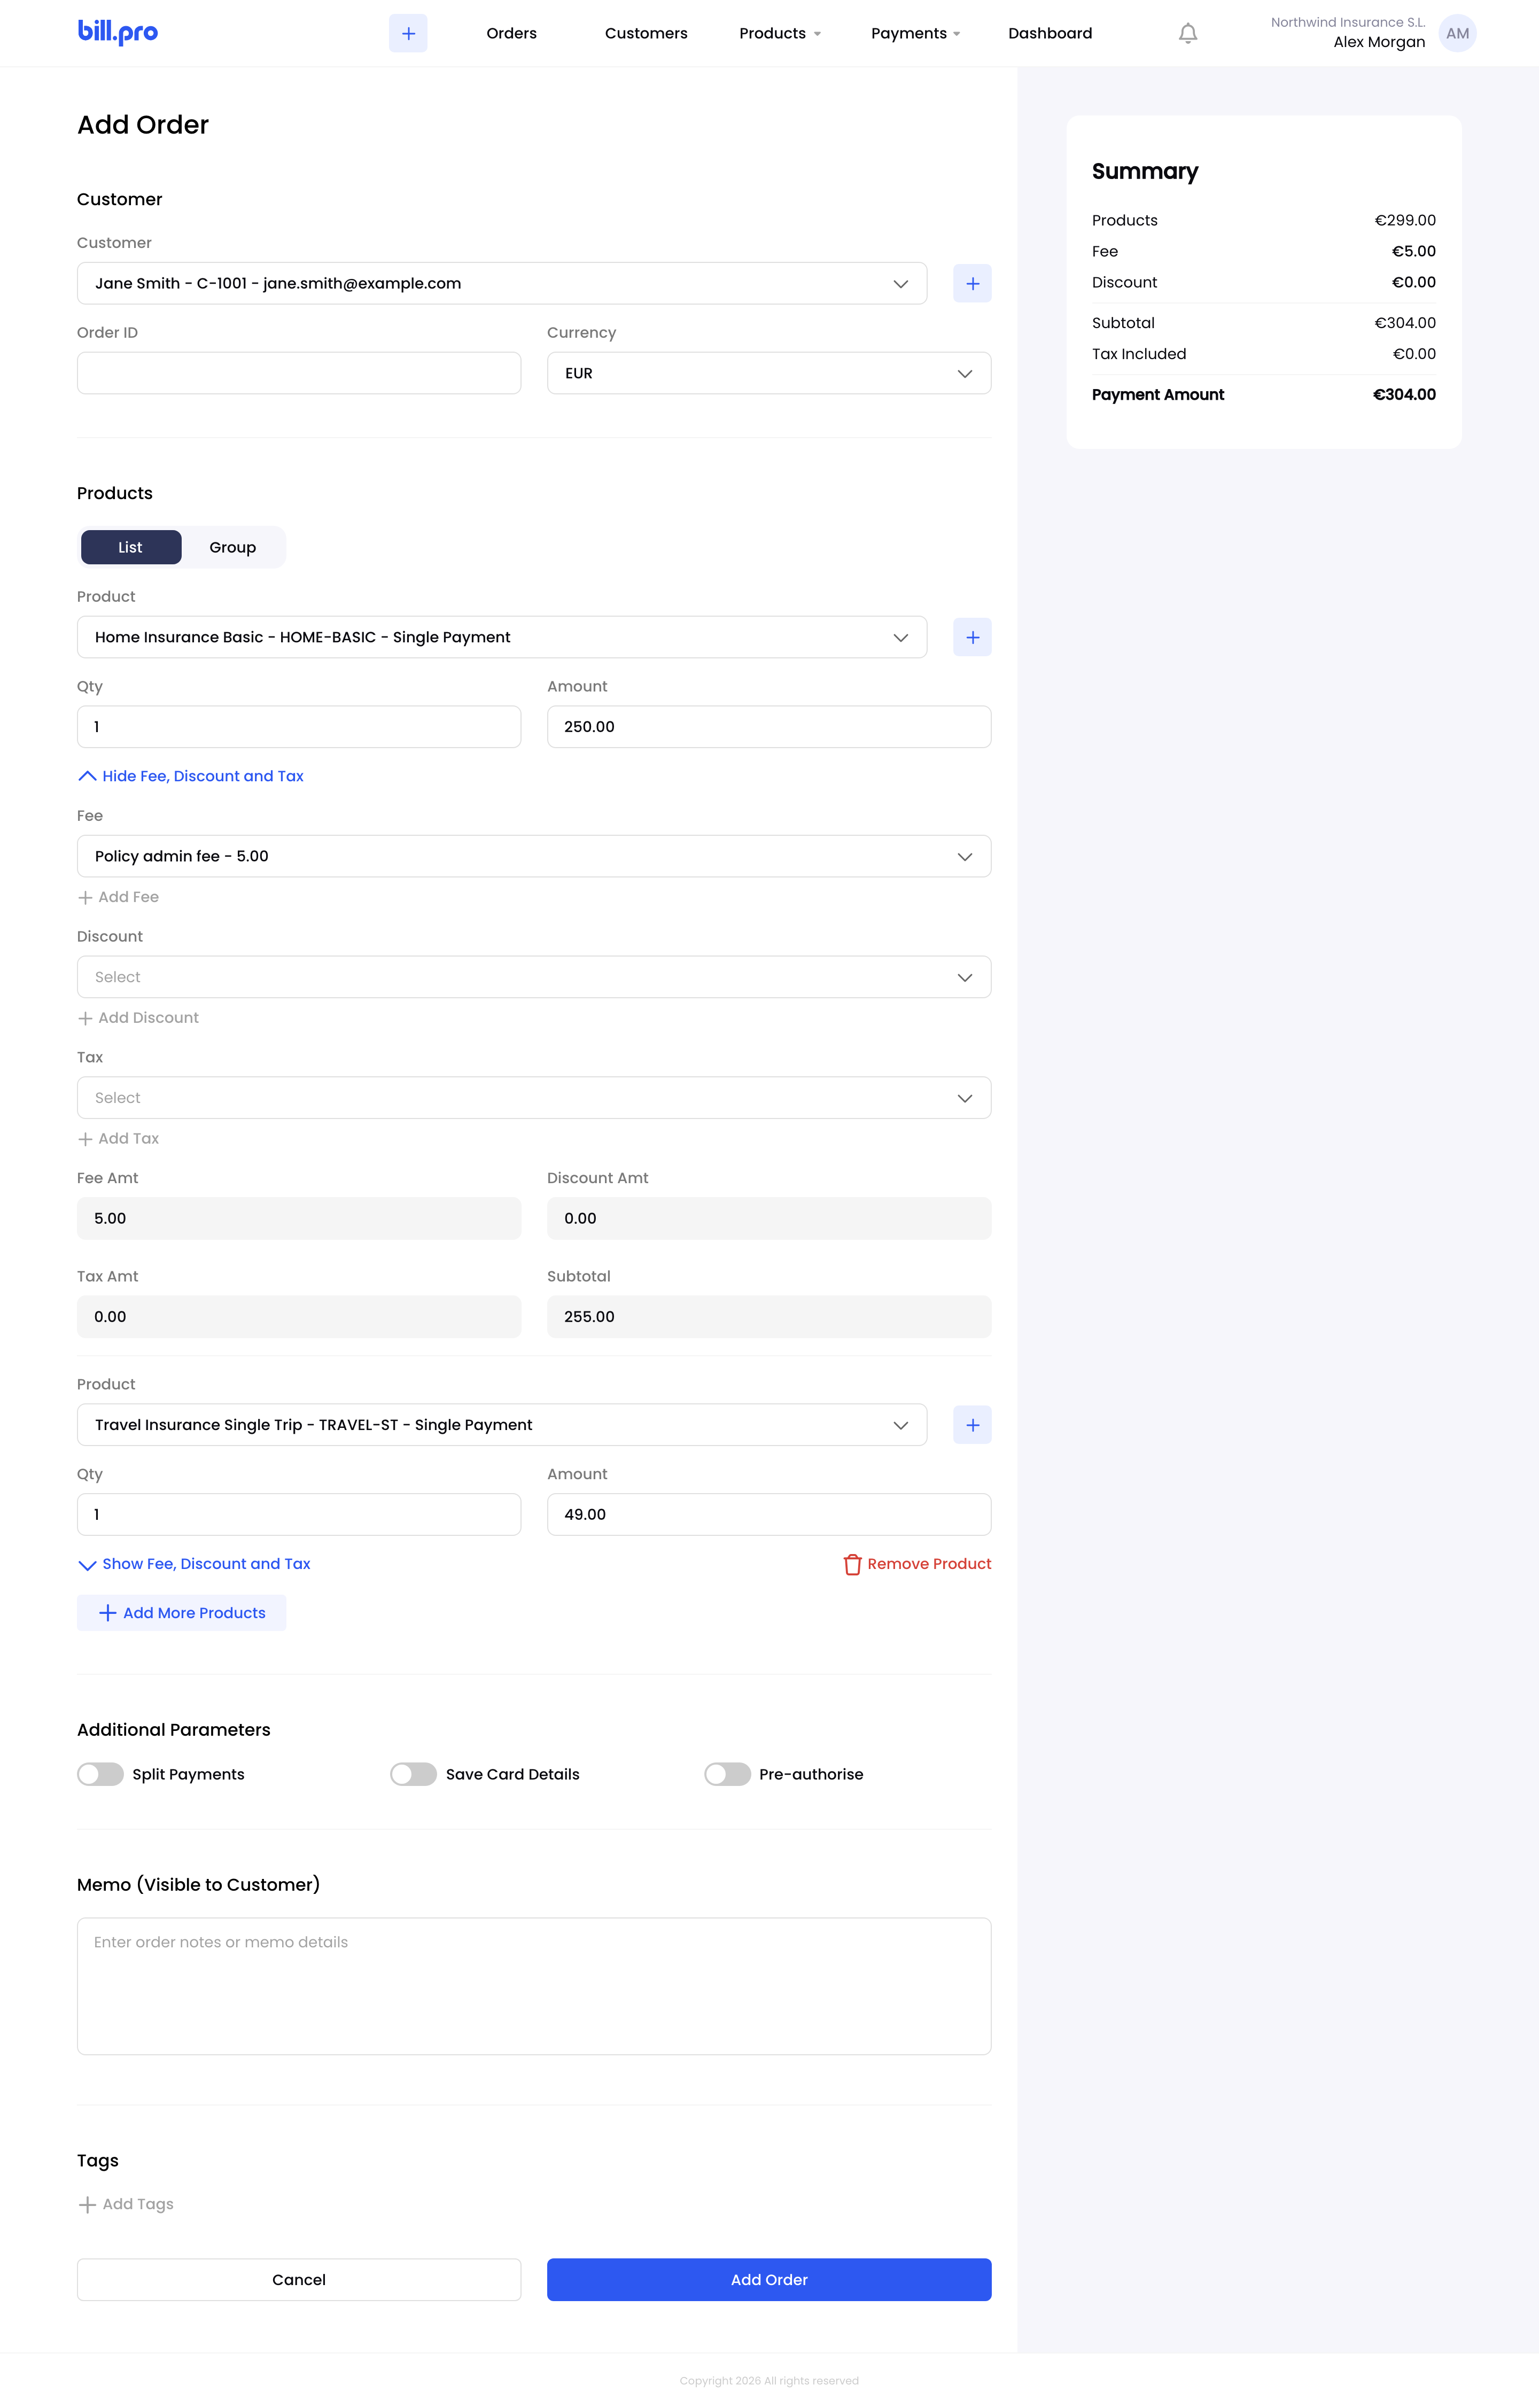Click the trash icon for Remove Product
Viewport: 1539px width, 2408px height.
[x=852, y=1564]
